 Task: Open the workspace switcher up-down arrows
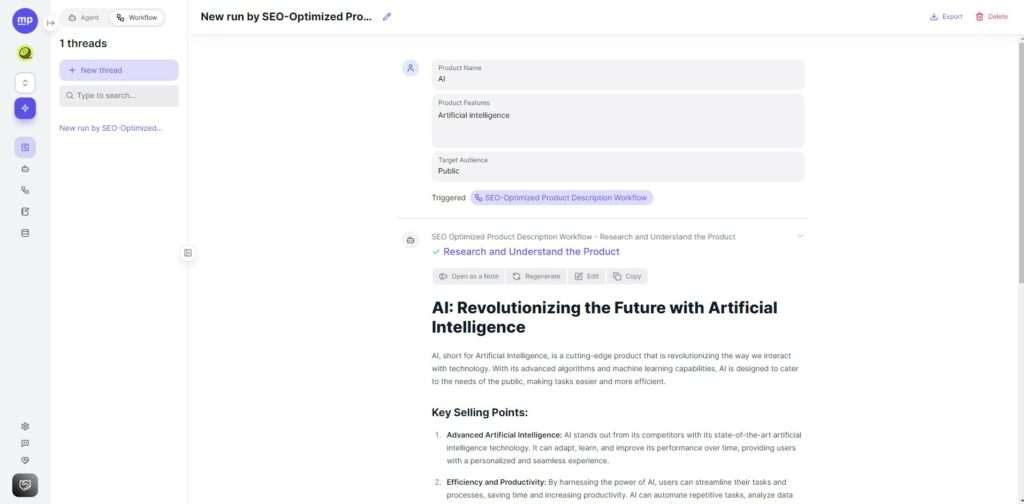[25, 83]
